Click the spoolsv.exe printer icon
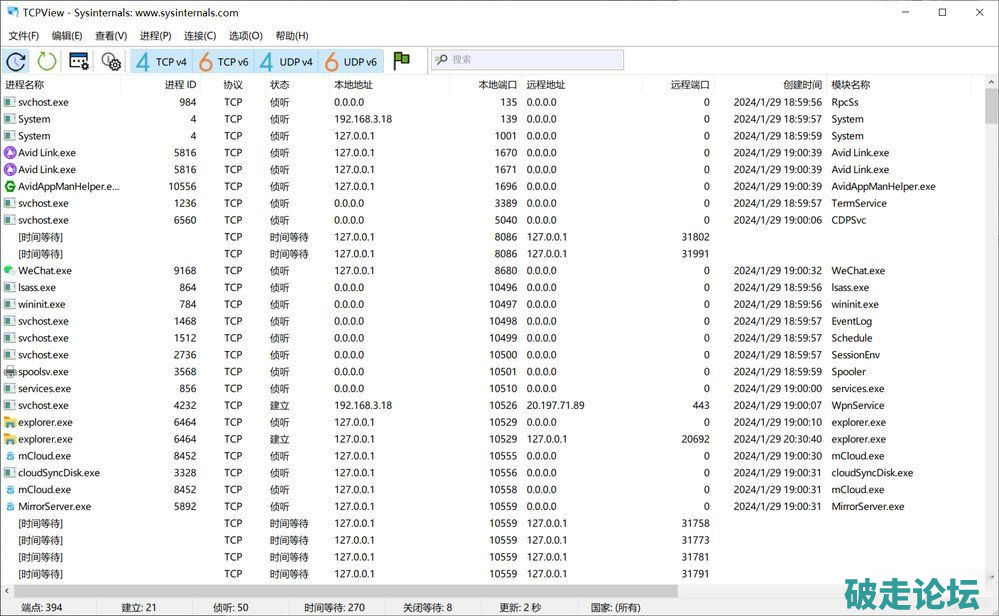The height and width of the screenshot is (616, 999). click(x=10, y=372)
